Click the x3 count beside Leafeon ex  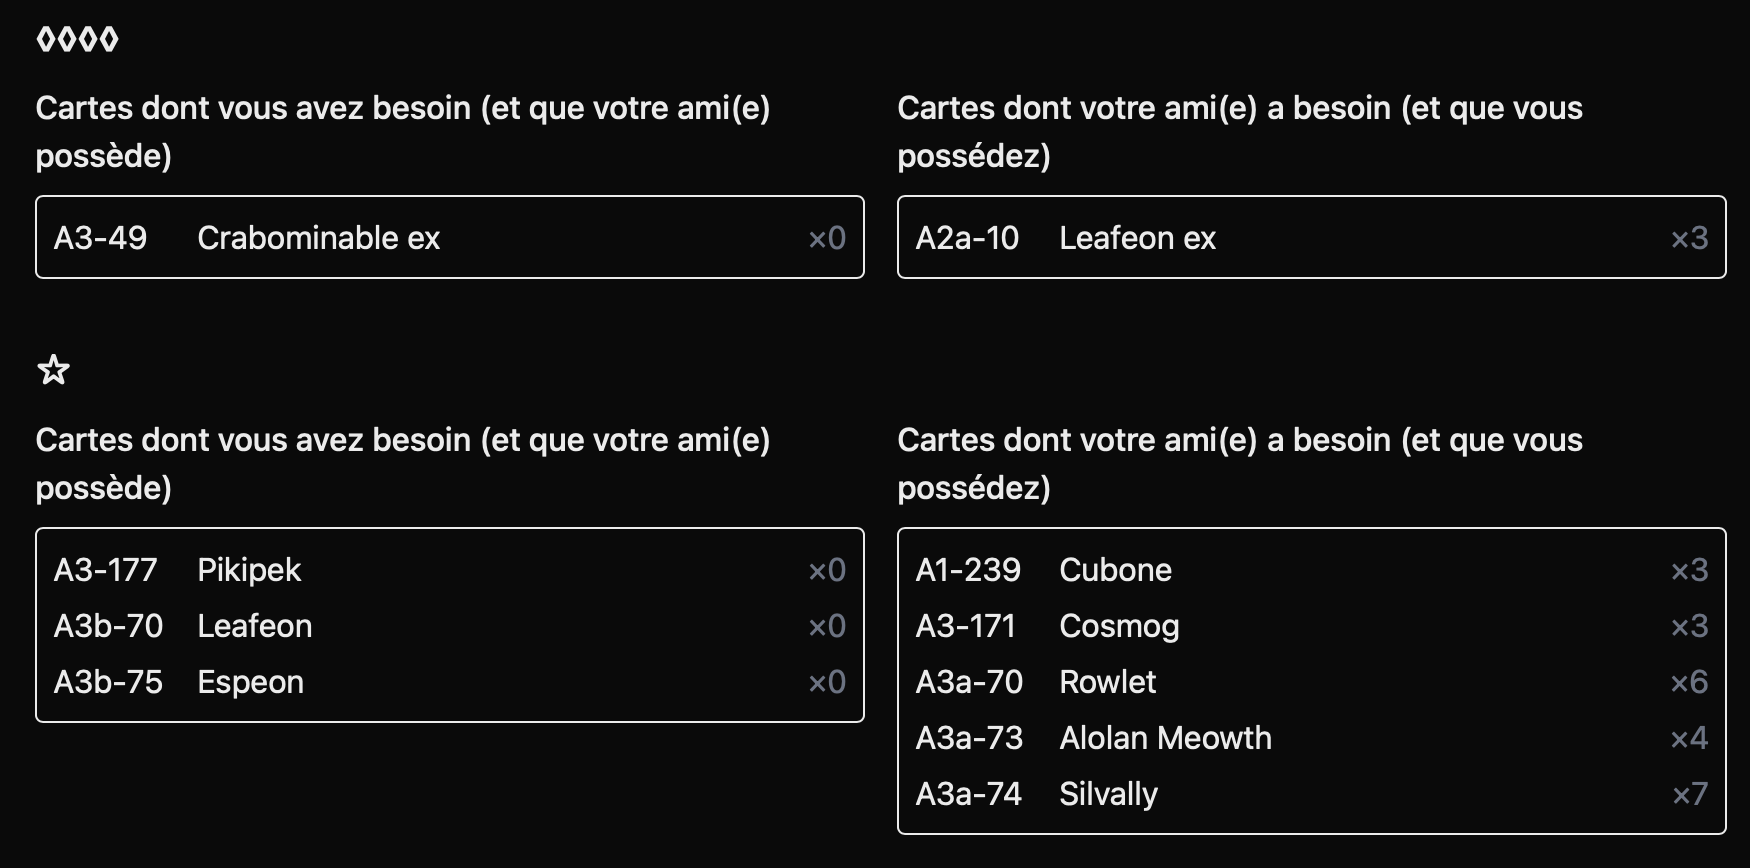[x=1689, y=238]
